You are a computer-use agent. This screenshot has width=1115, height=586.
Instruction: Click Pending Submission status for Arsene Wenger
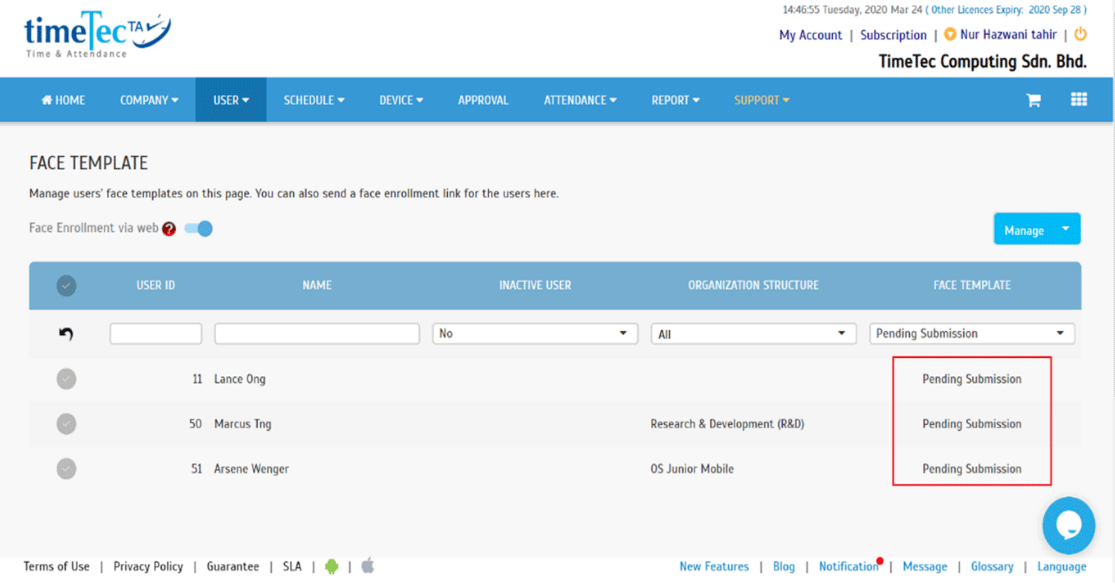(x=972, y=469)
